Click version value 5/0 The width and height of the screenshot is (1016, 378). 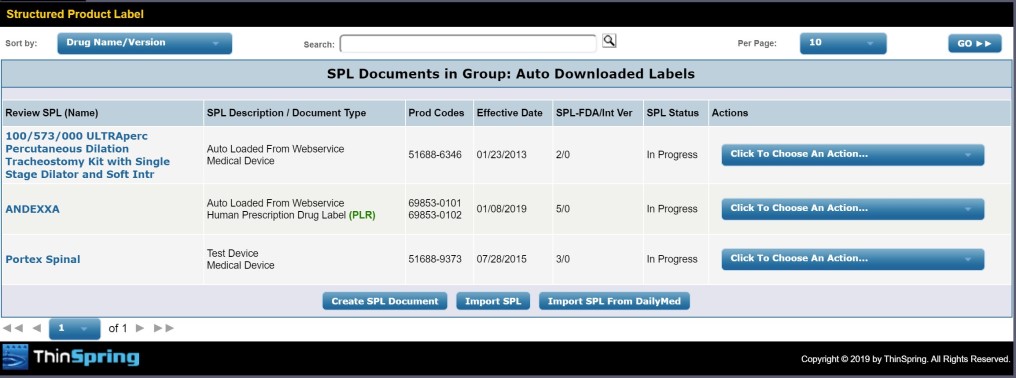click(x=563, y=209)
